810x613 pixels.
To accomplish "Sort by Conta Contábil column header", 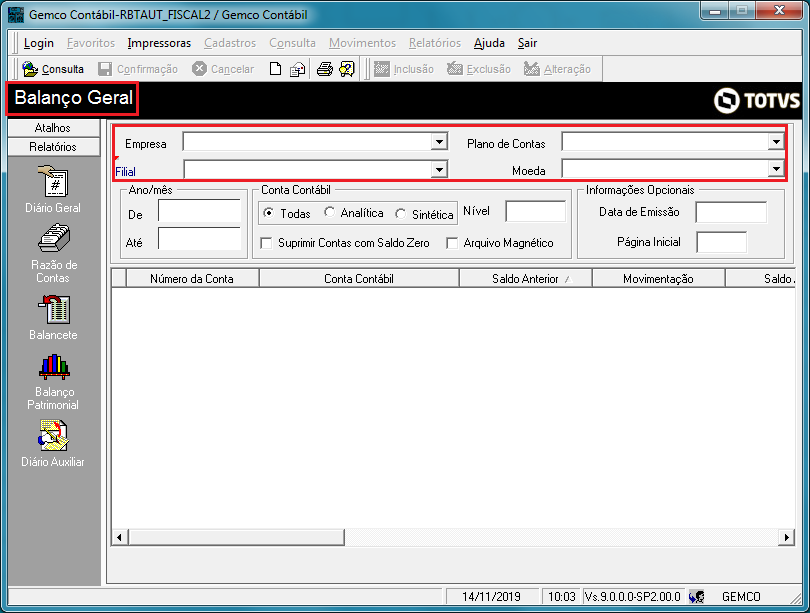I will point(359,279).
